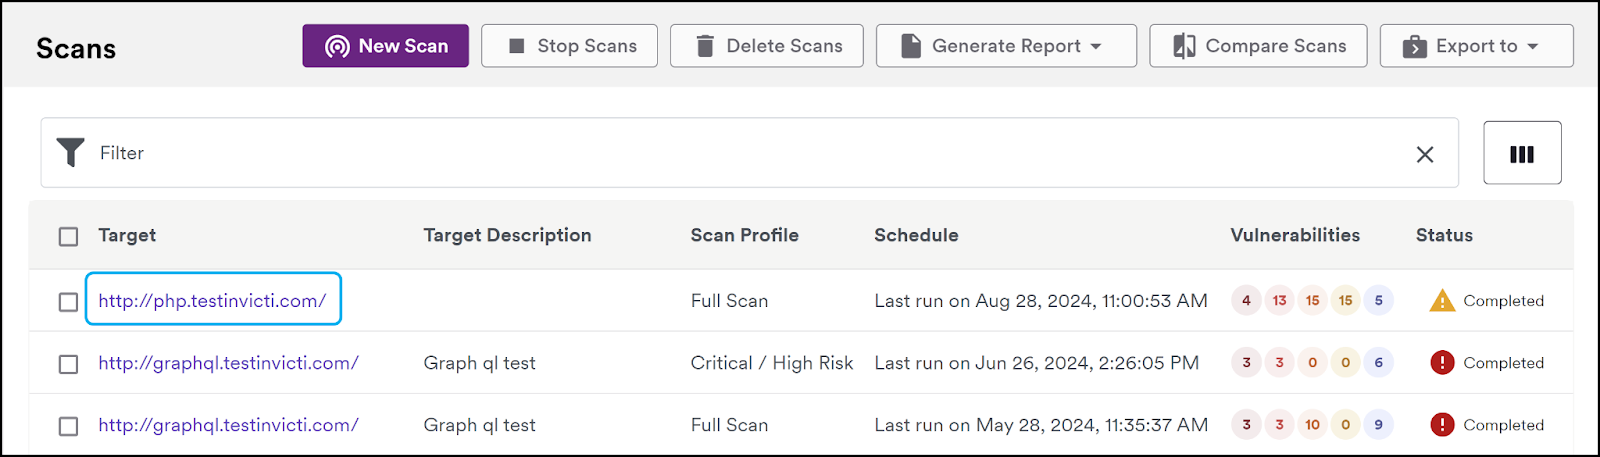Start a New Scan
1600x457 pixels.
(386, 46)
